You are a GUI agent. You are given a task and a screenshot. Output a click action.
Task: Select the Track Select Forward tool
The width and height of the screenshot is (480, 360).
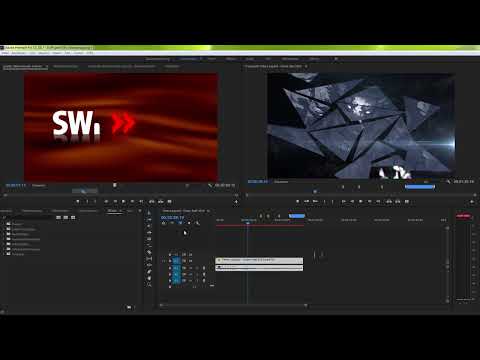click(149, 220)
